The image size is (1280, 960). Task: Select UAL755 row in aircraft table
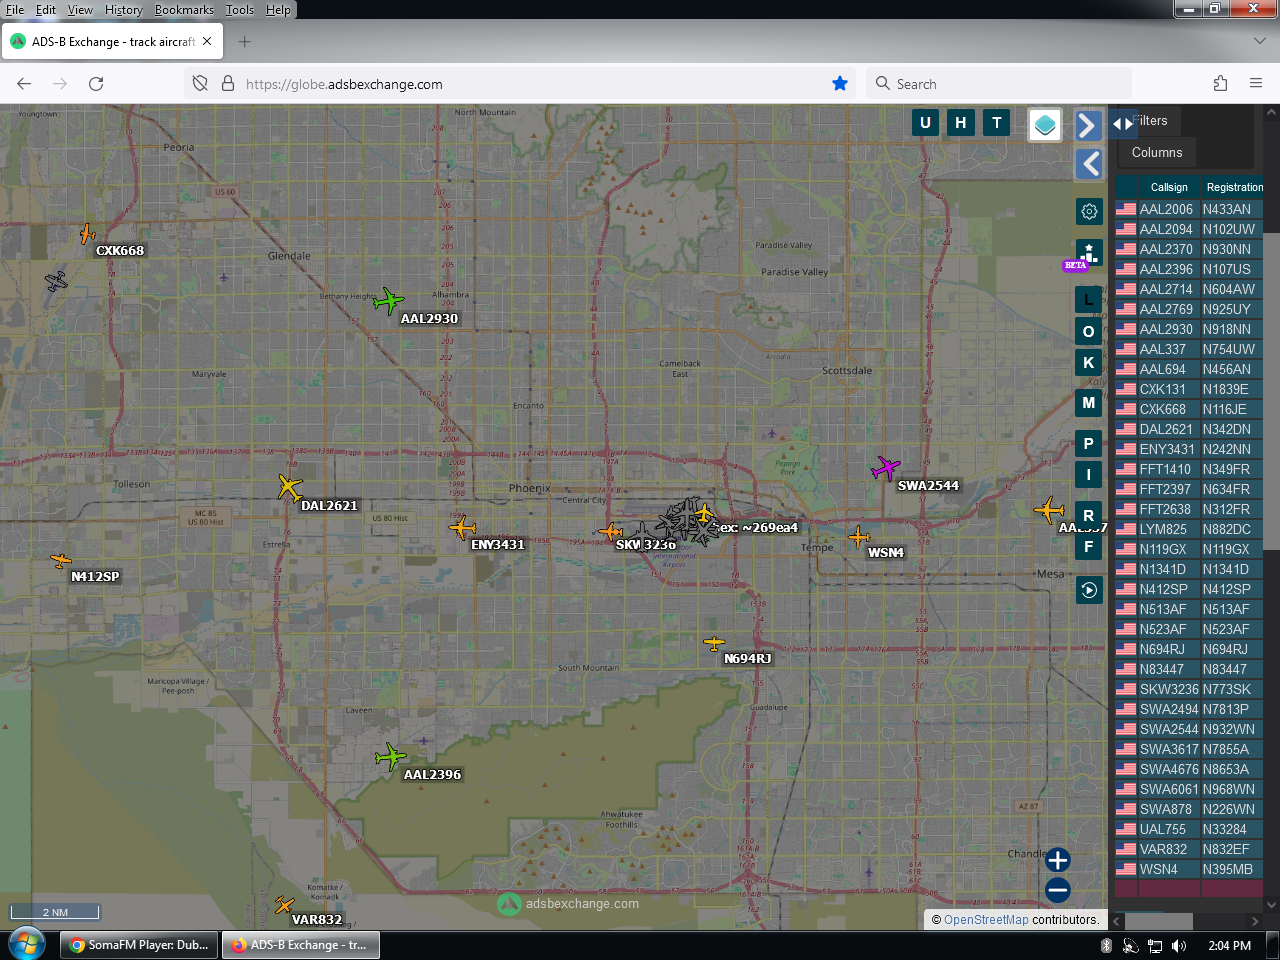coord(1189,829)
